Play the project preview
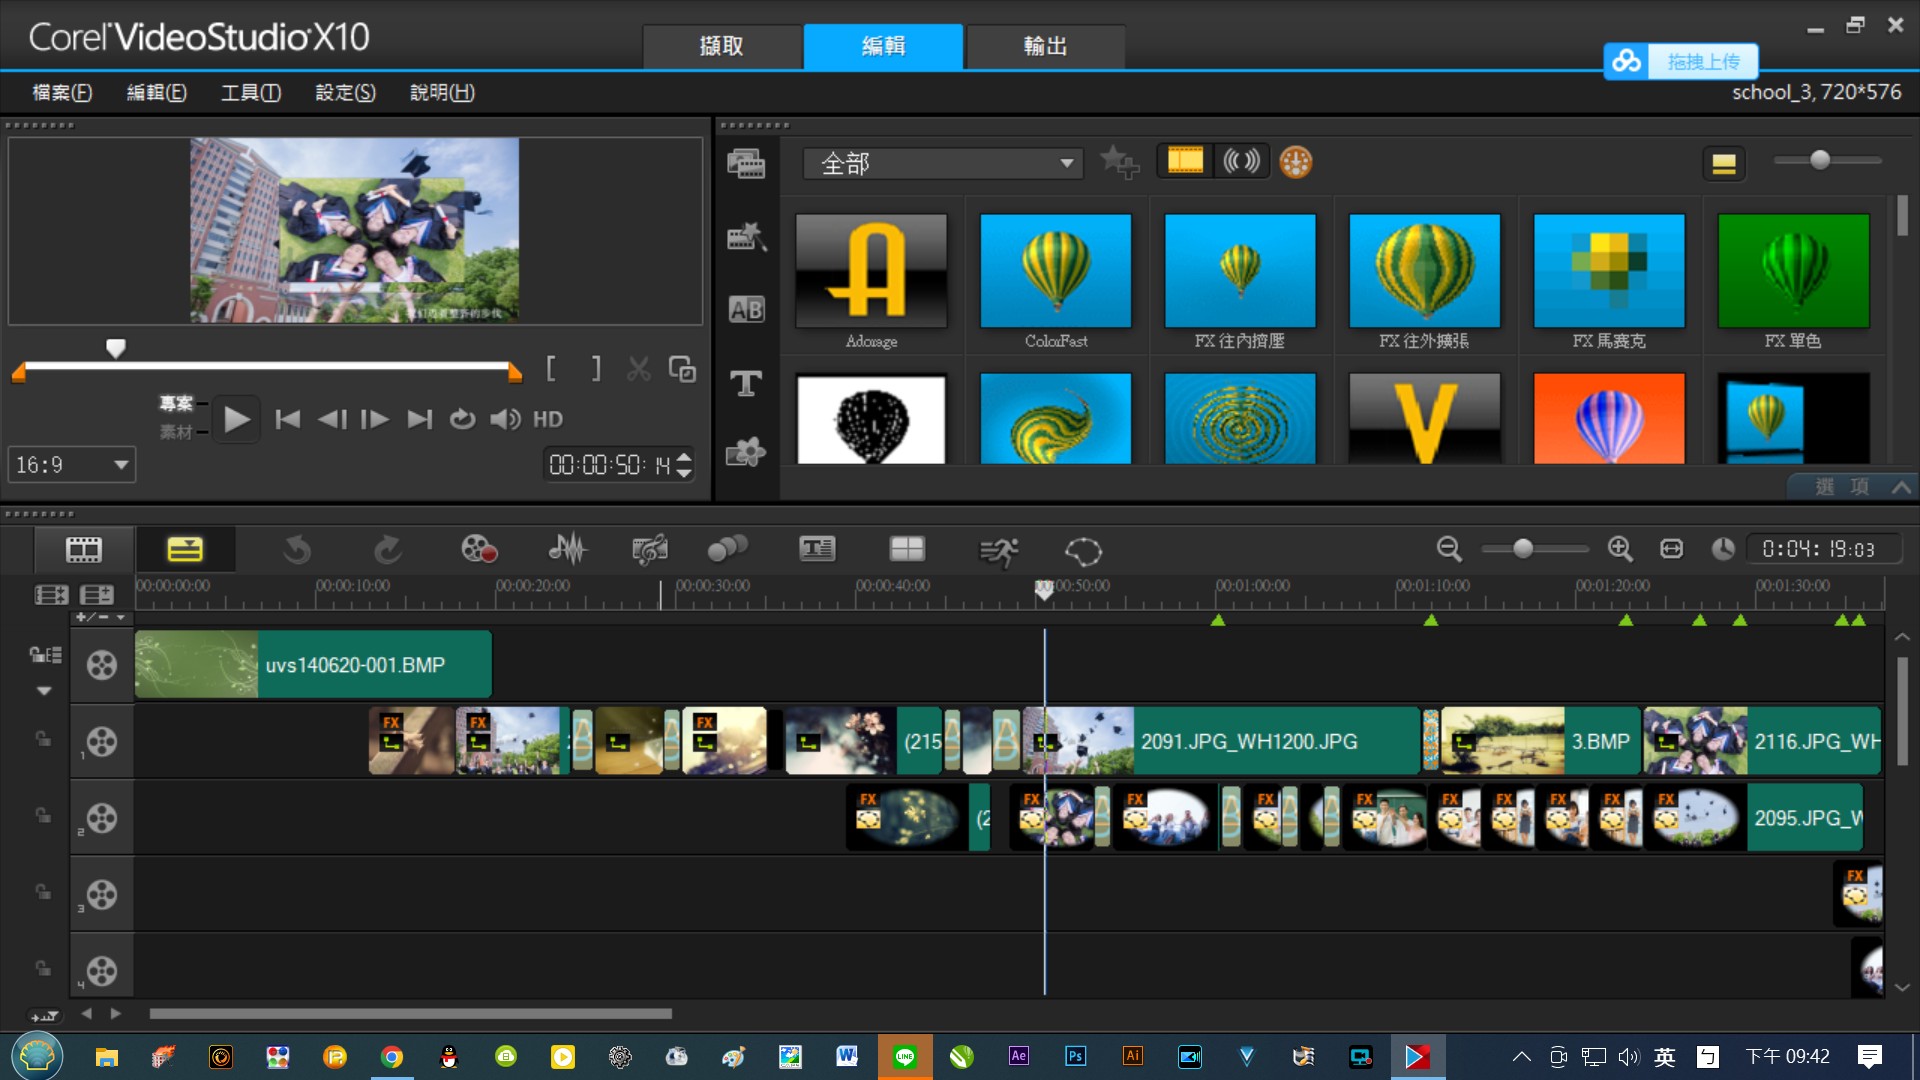 [236, 419]
